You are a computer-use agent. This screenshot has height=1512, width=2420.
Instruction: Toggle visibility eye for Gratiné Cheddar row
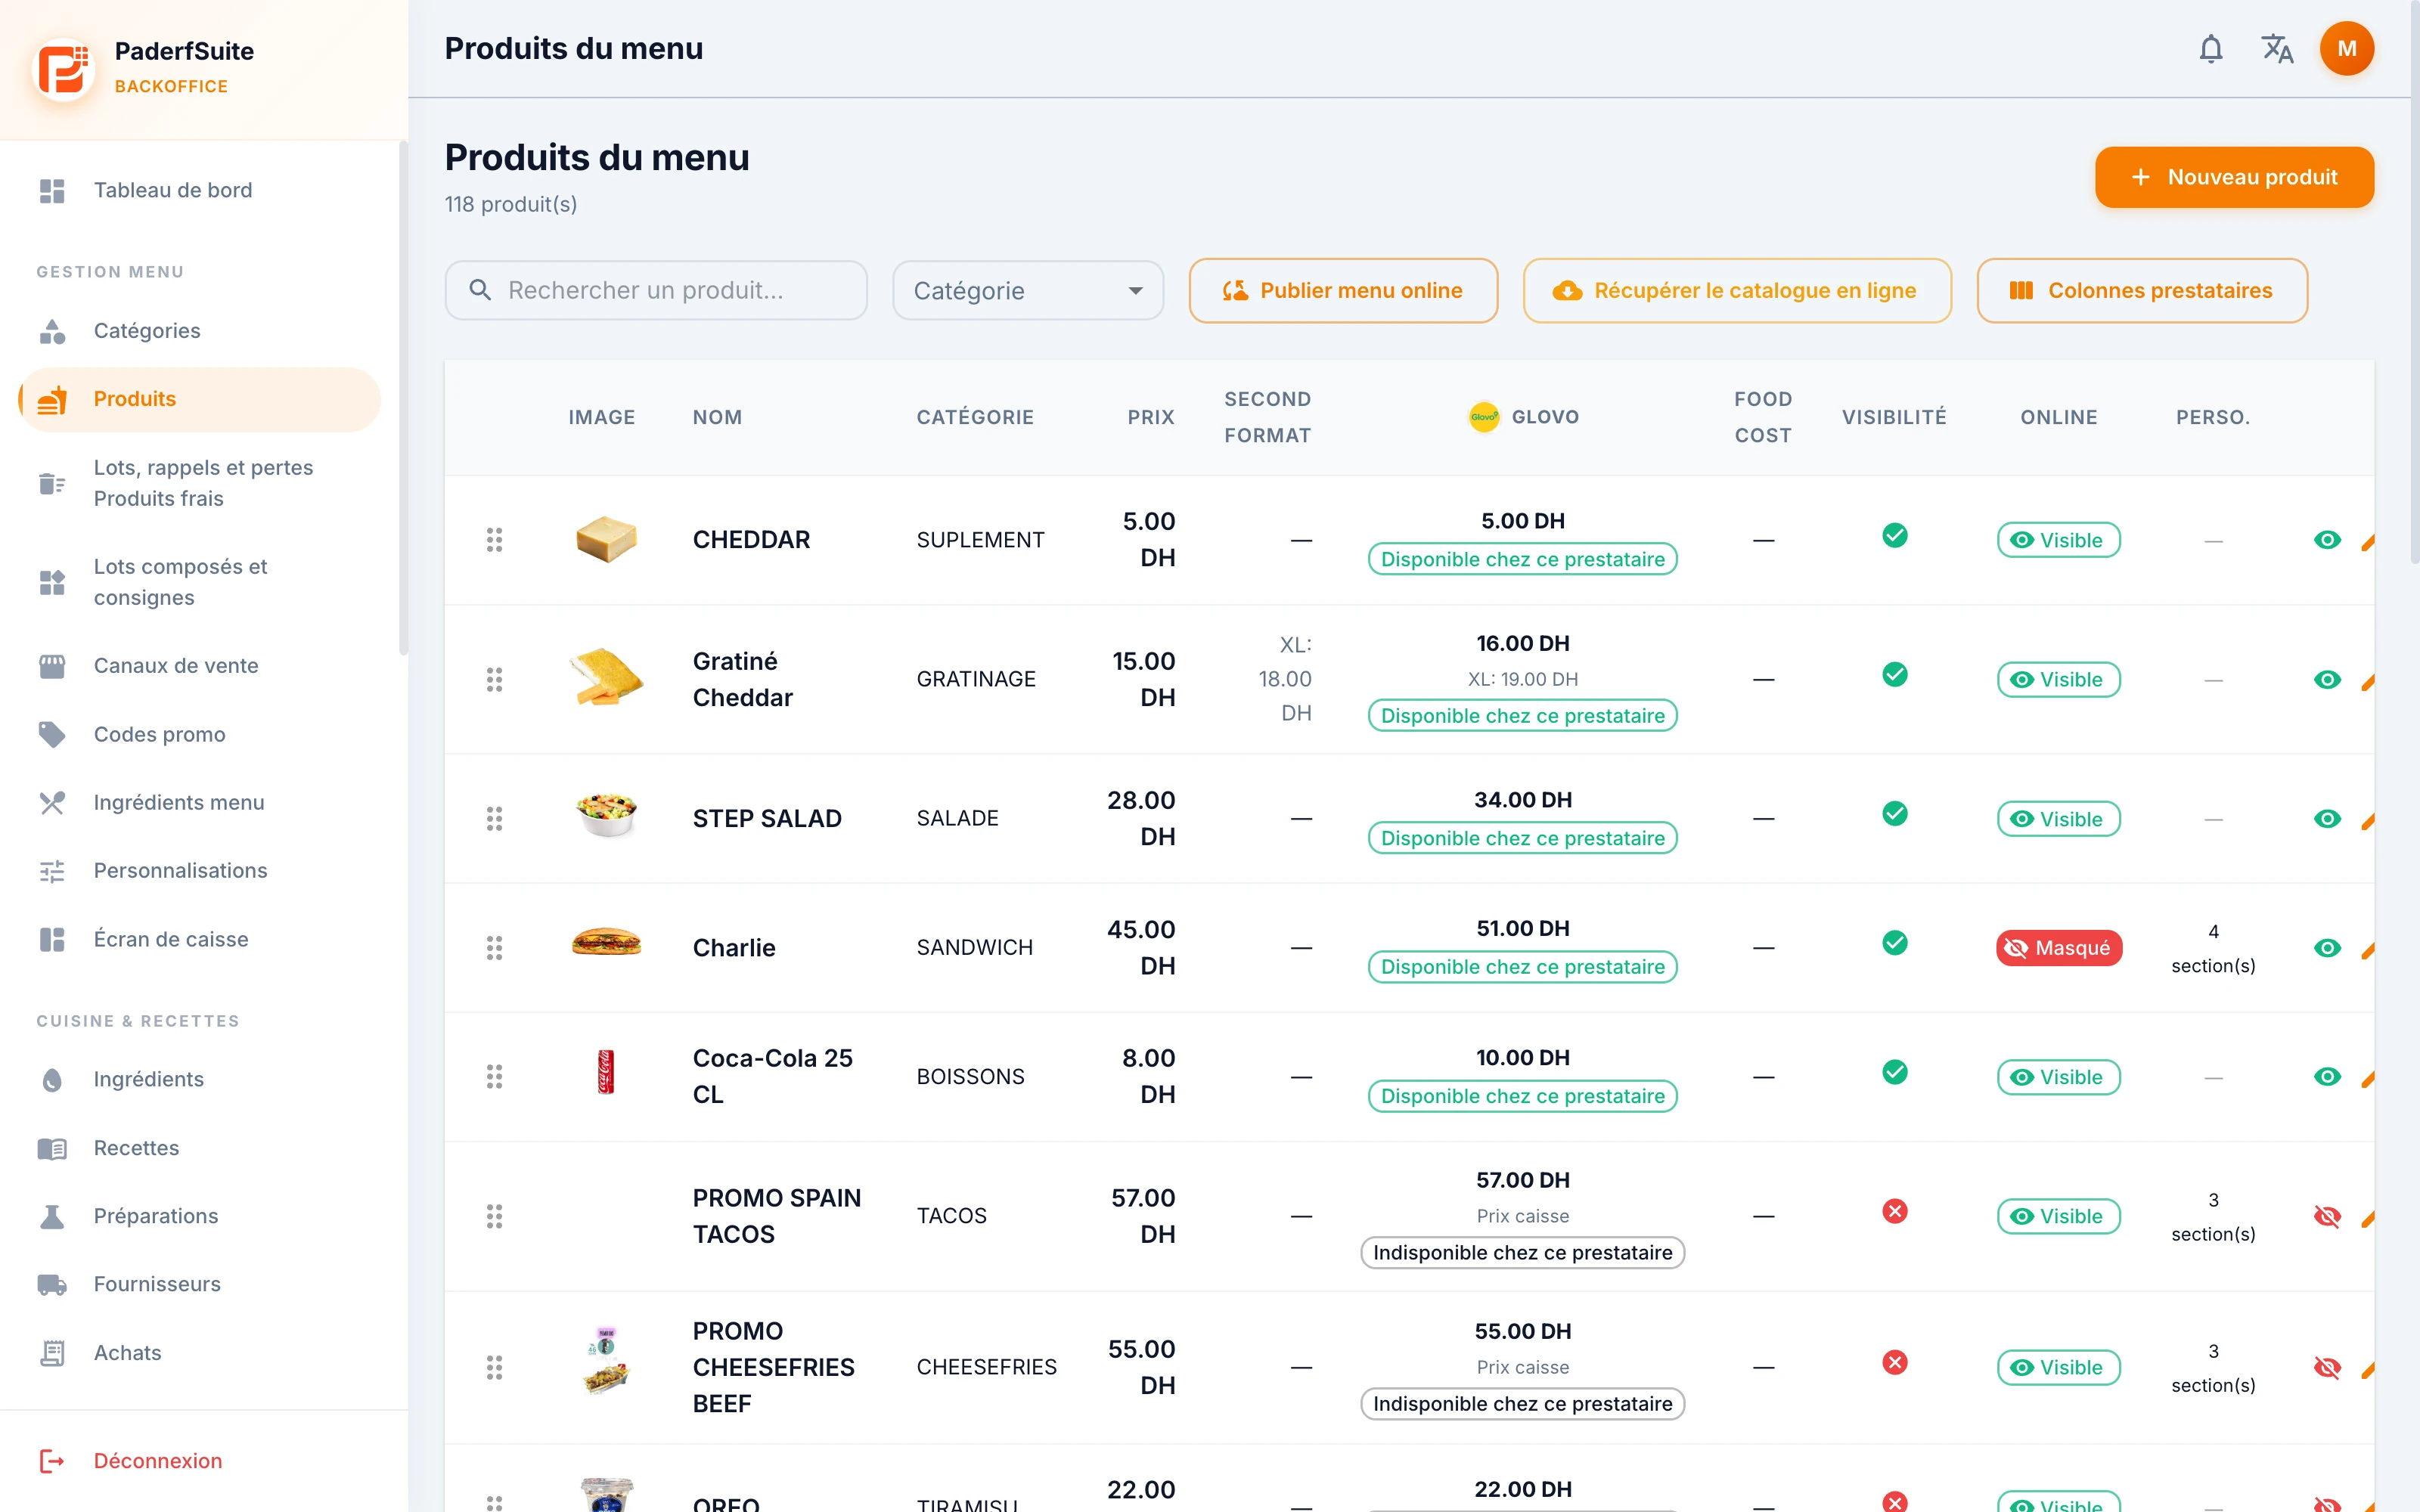point(2327,680)
